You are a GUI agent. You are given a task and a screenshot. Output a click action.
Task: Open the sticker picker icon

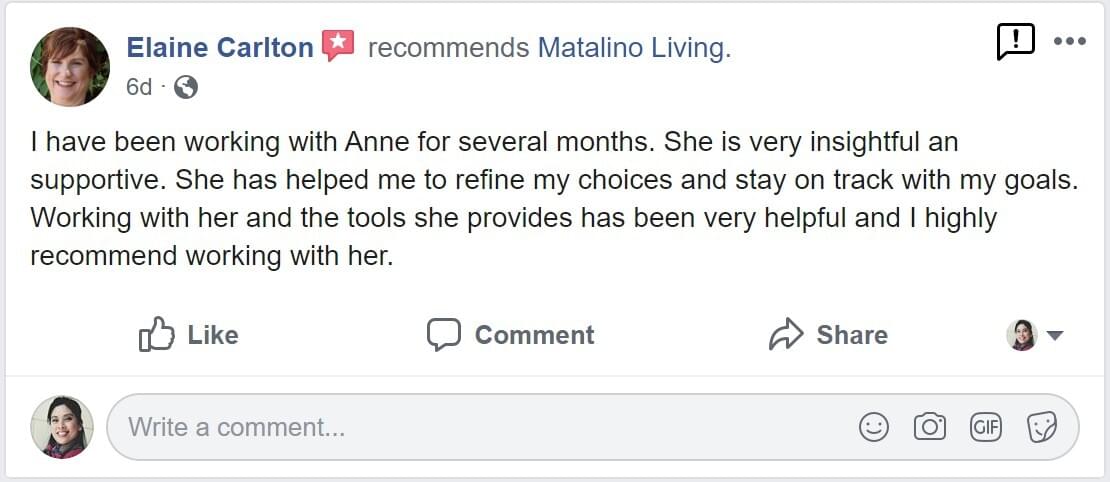[x=1042, y=427]
